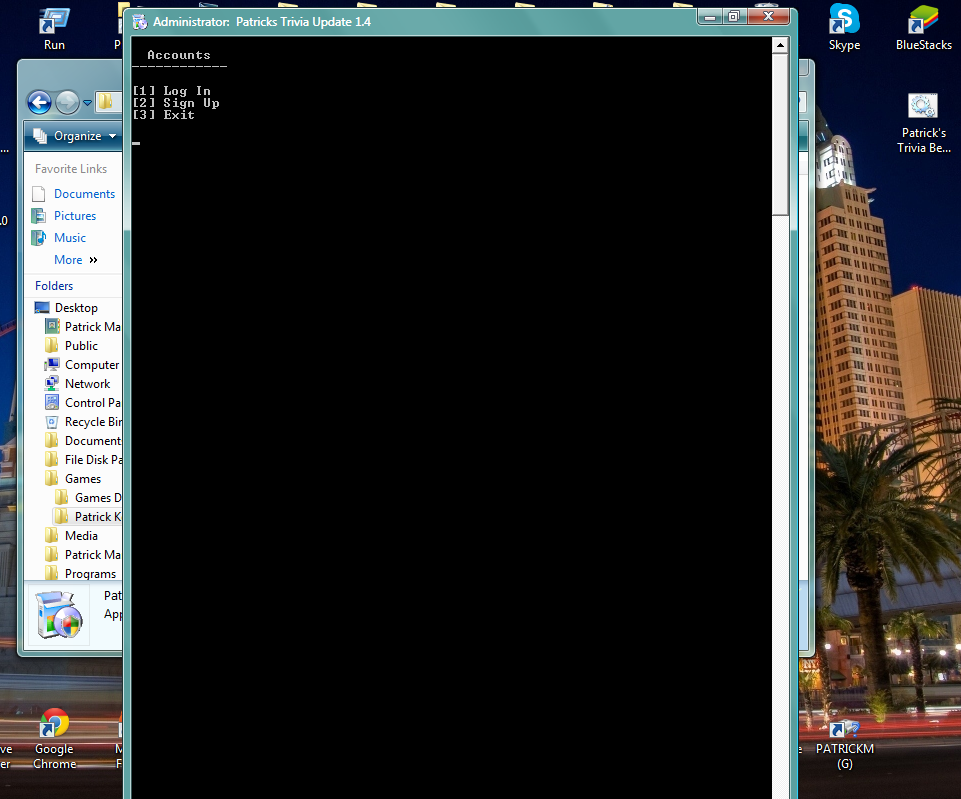Viewport: 961px width, 799px height.
Task: Open the PATRICKM (G) drive shortcut
Action: 845,745
